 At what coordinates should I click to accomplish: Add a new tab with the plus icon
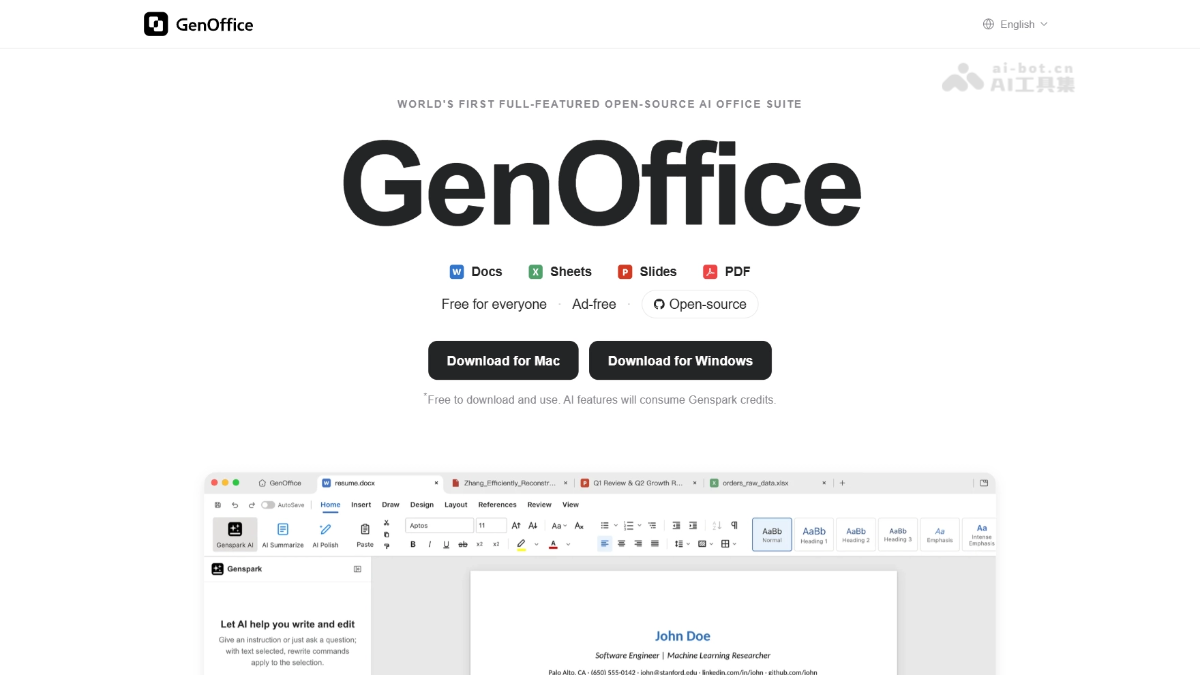(x=842, y=483)
